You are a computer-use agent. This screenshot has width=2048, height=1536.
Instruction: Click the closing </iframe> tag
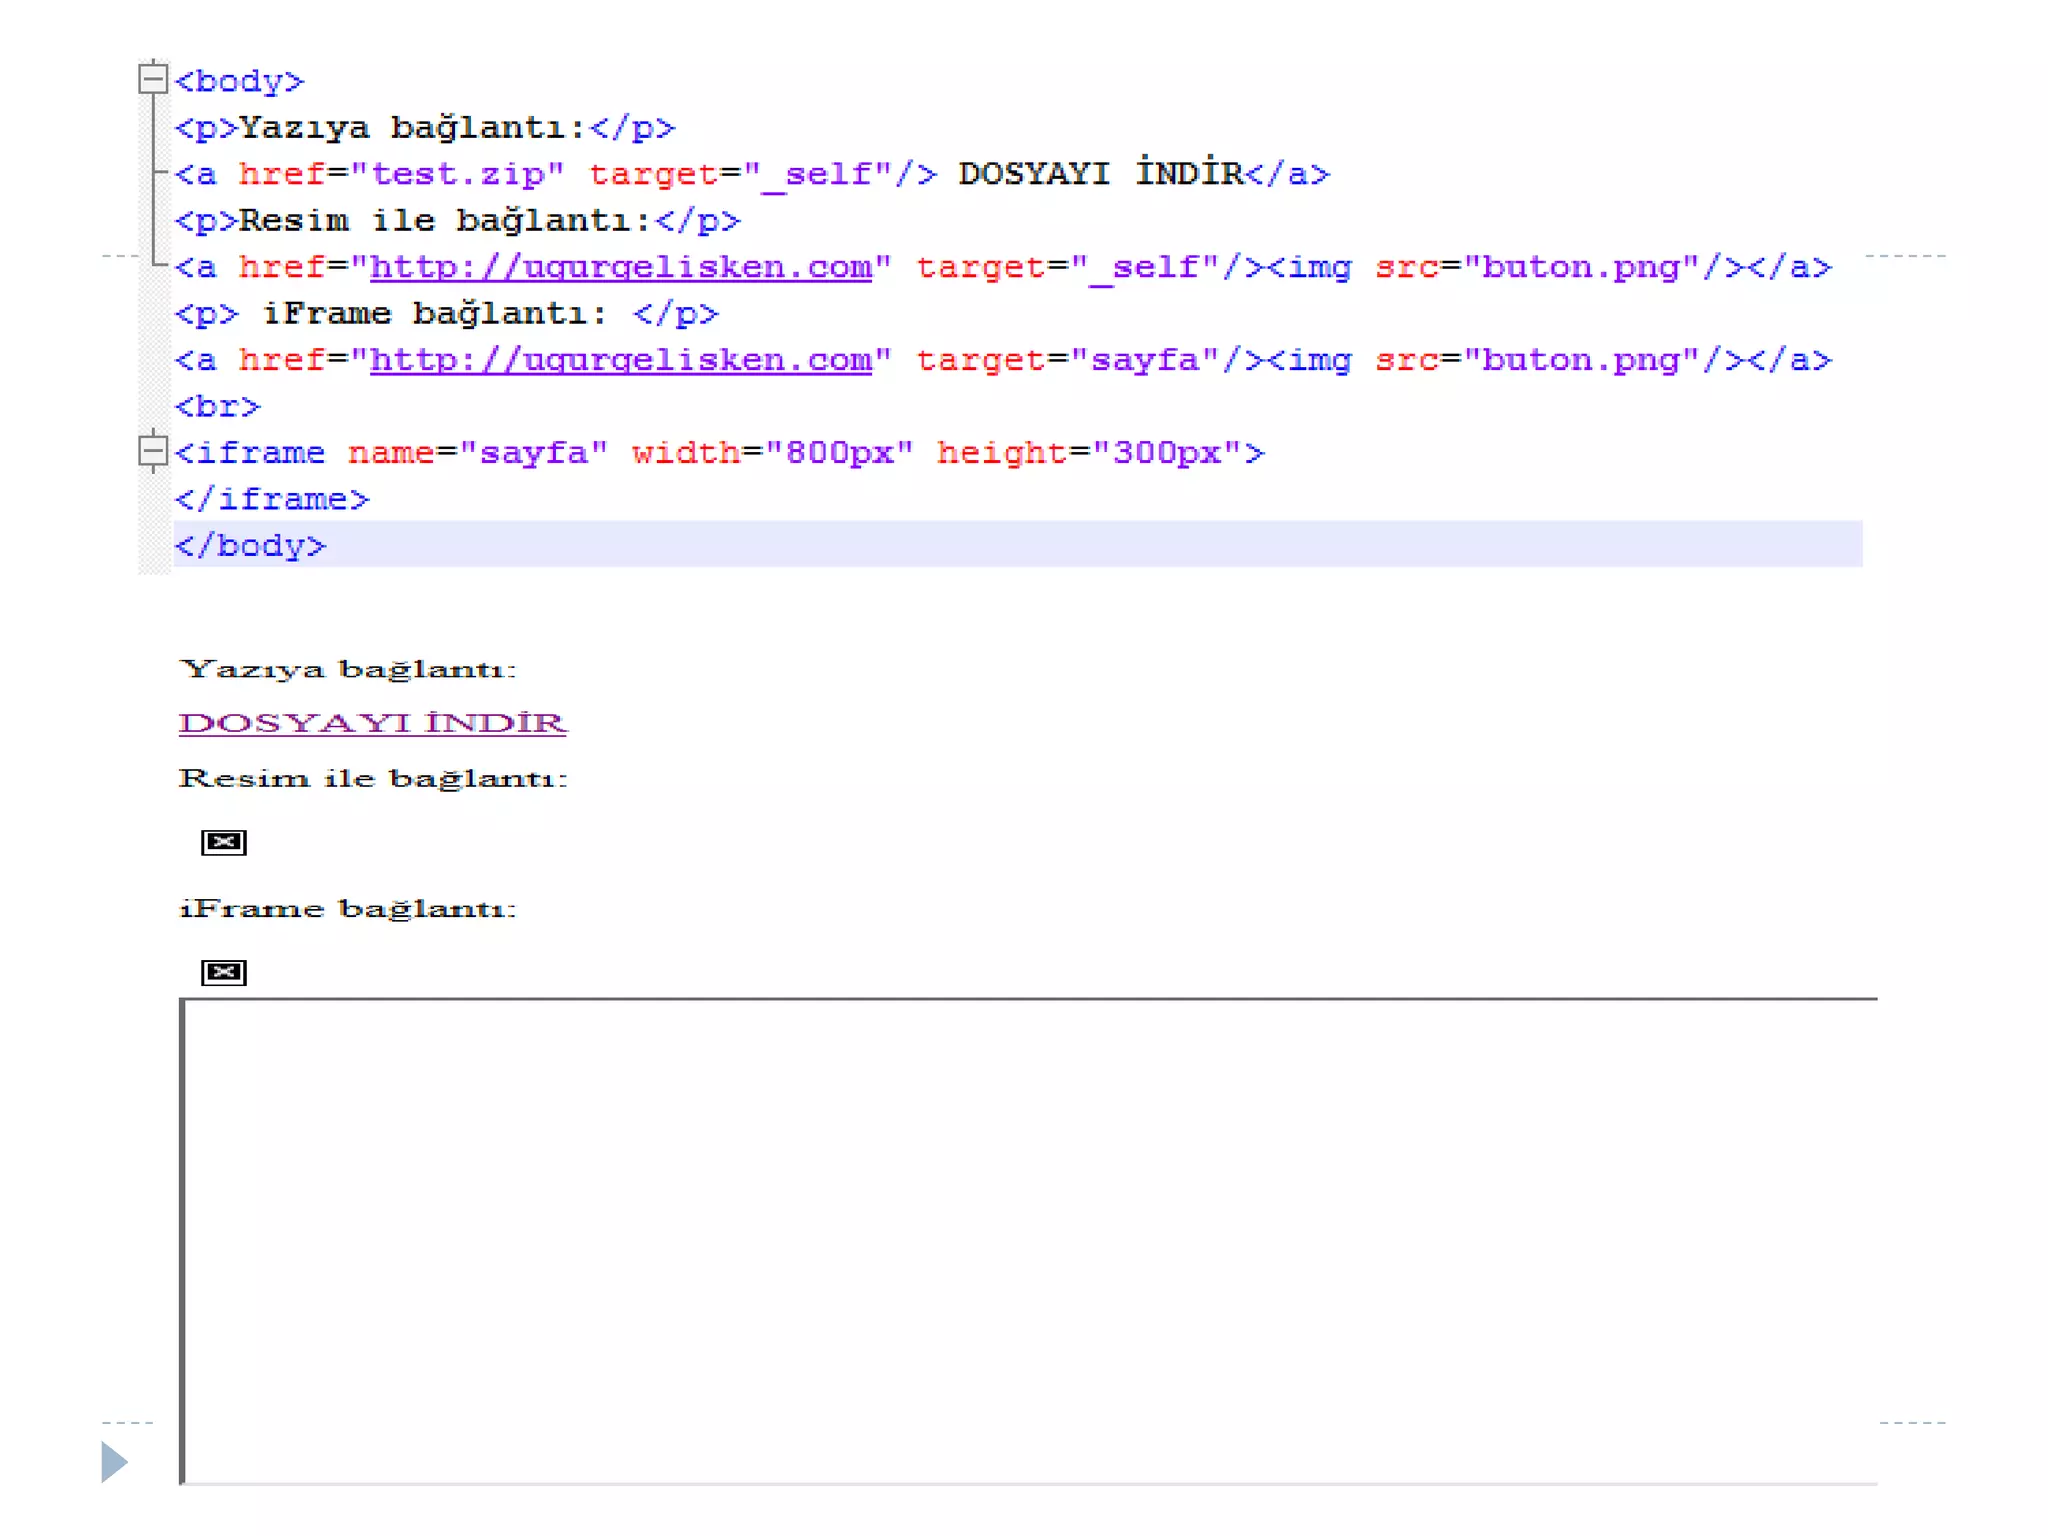point(272,499)
